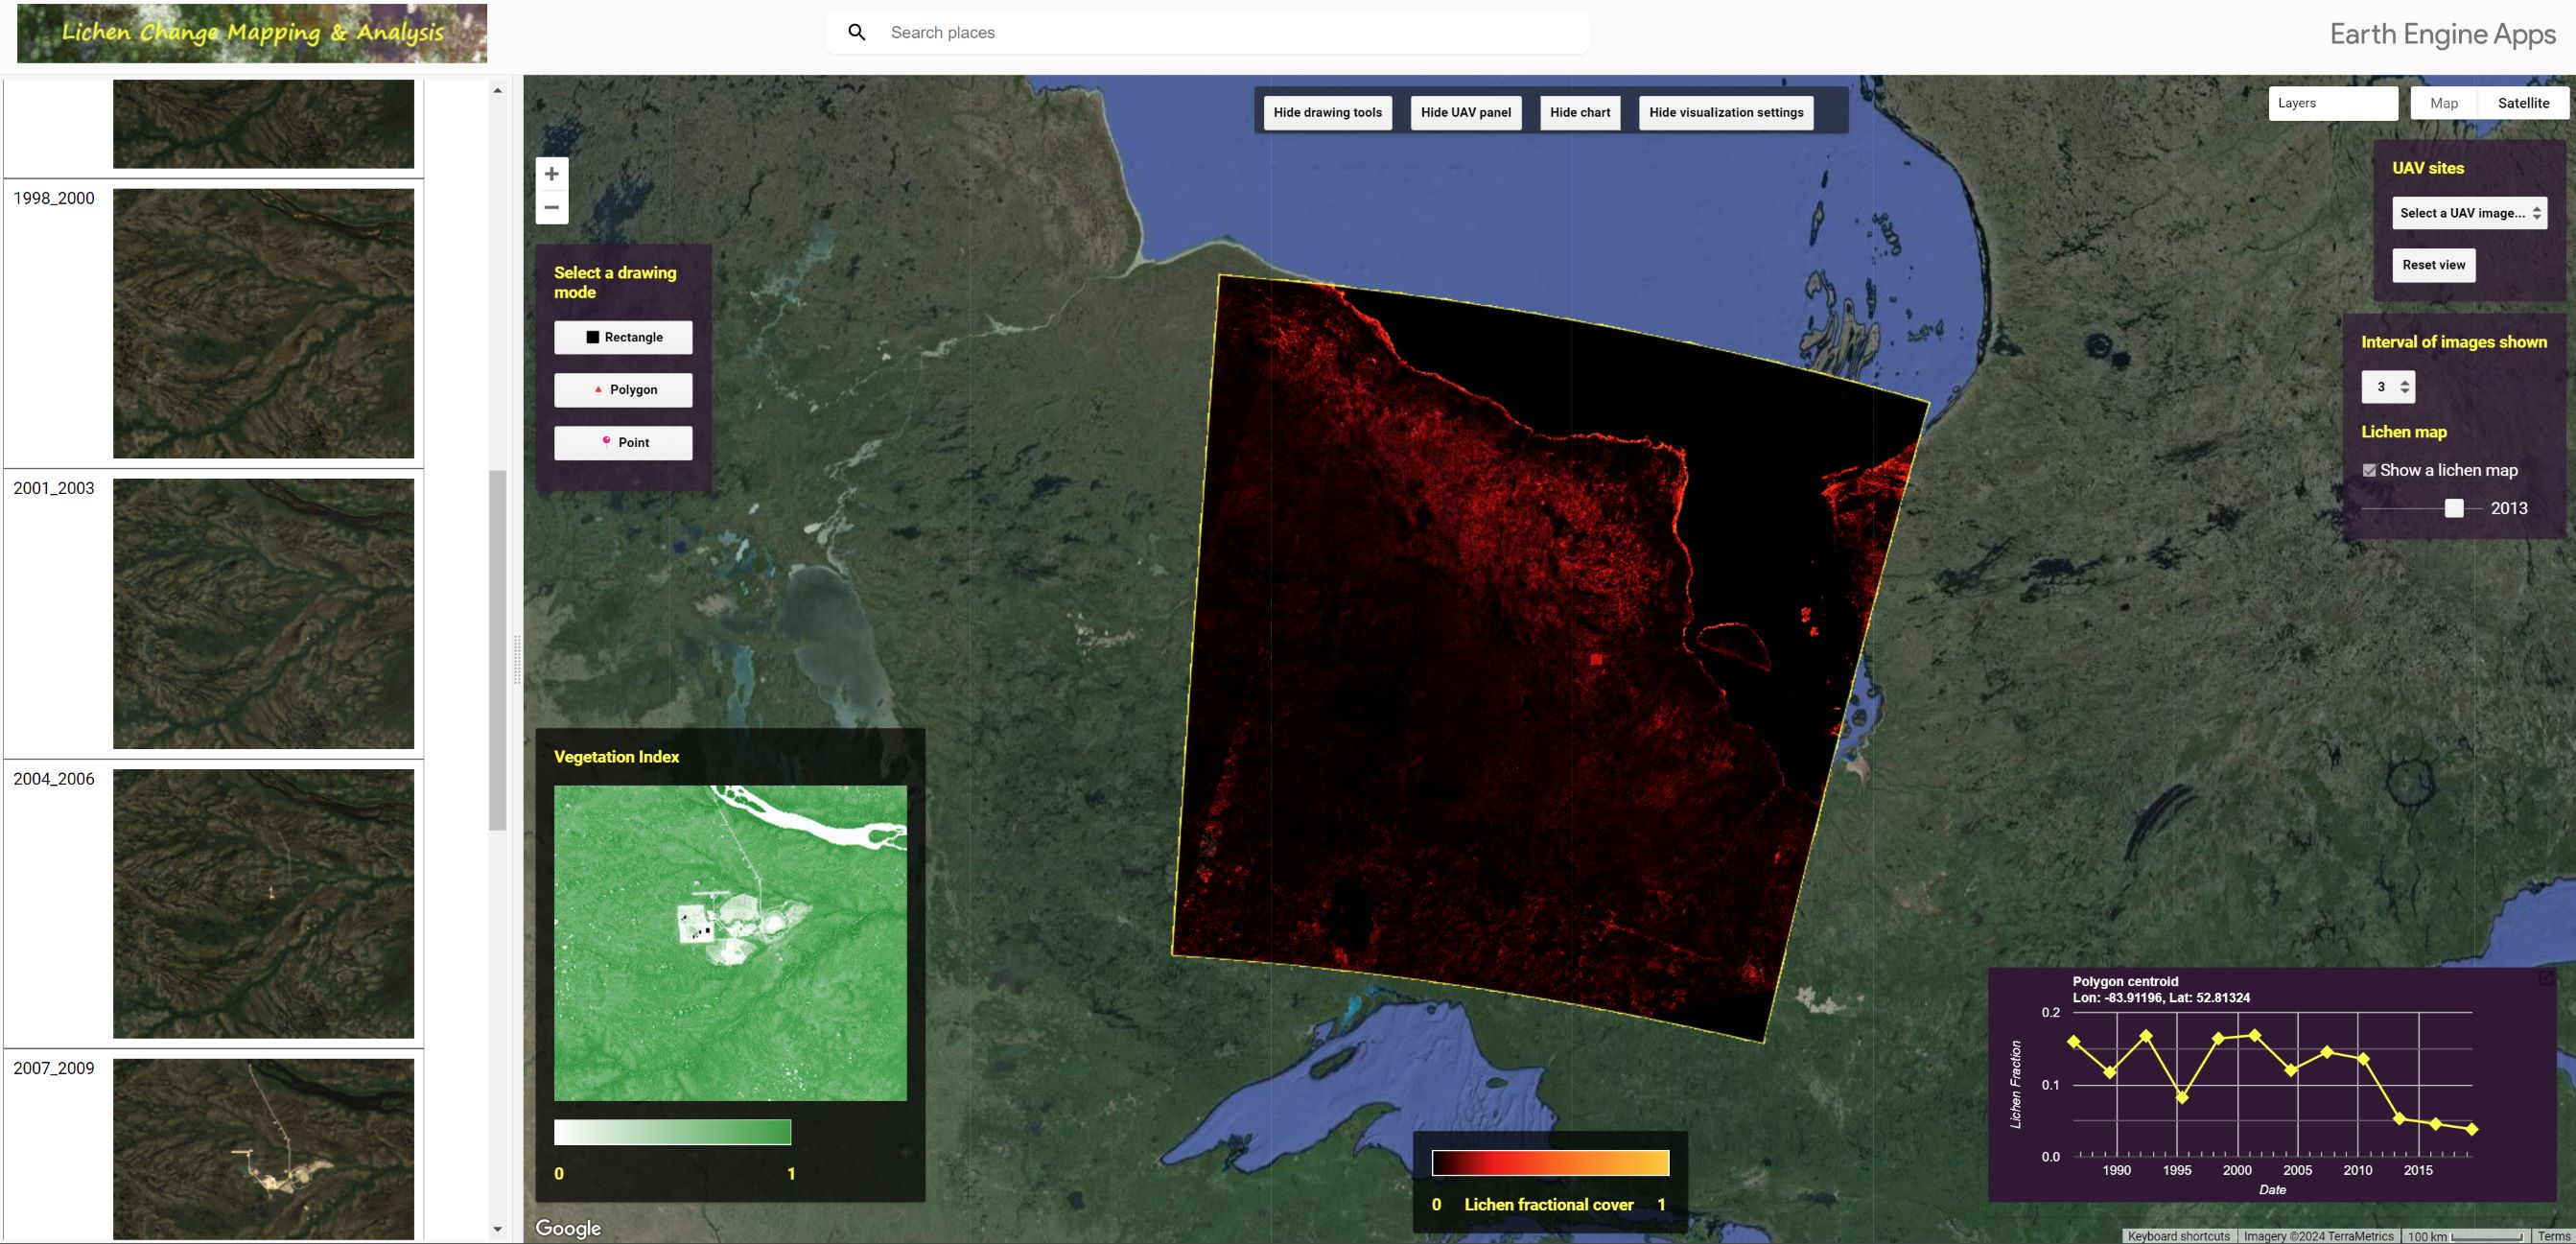Open the interval of images value selector

[x=2388, y=387]
